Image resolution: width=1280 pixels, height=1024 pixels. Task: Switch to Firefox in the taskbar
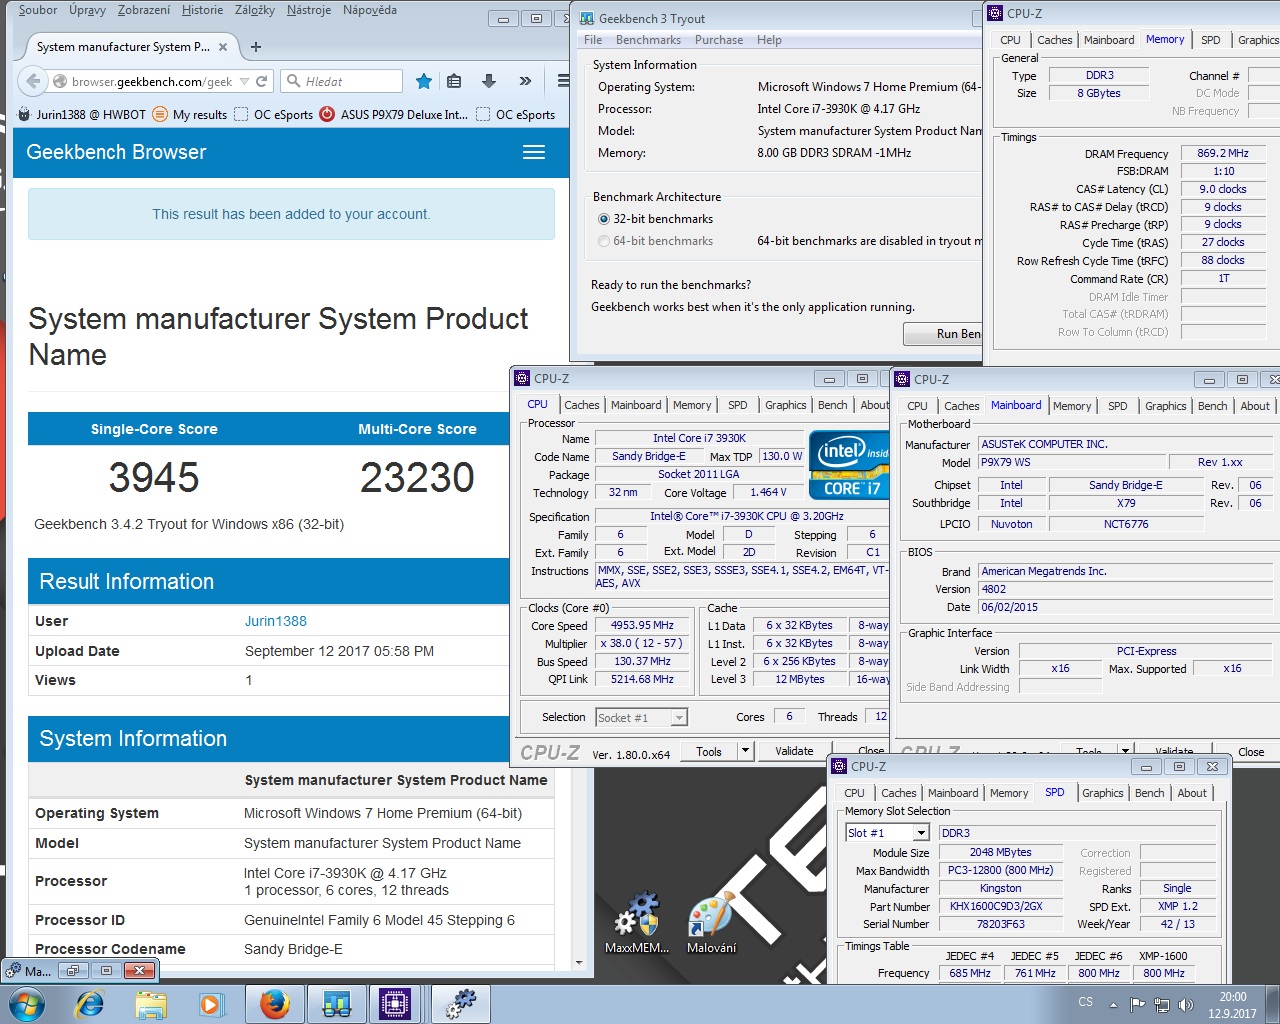274,1003
